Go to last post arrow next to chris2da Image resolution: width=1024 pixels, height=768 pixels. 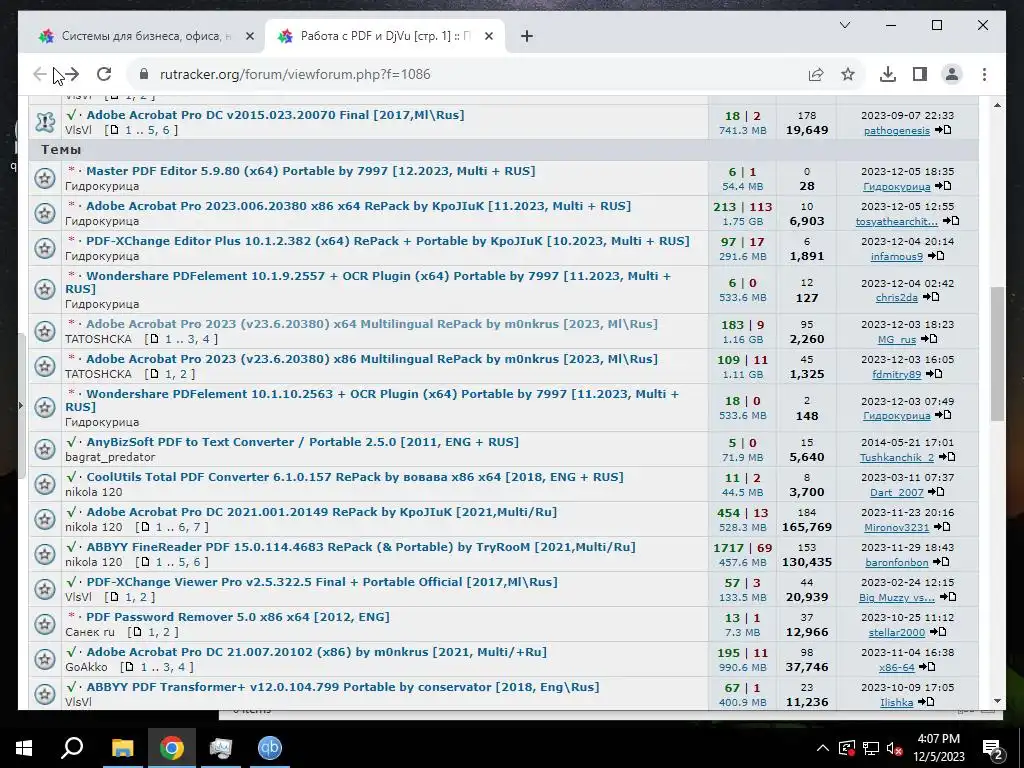(x=931, y=297)
